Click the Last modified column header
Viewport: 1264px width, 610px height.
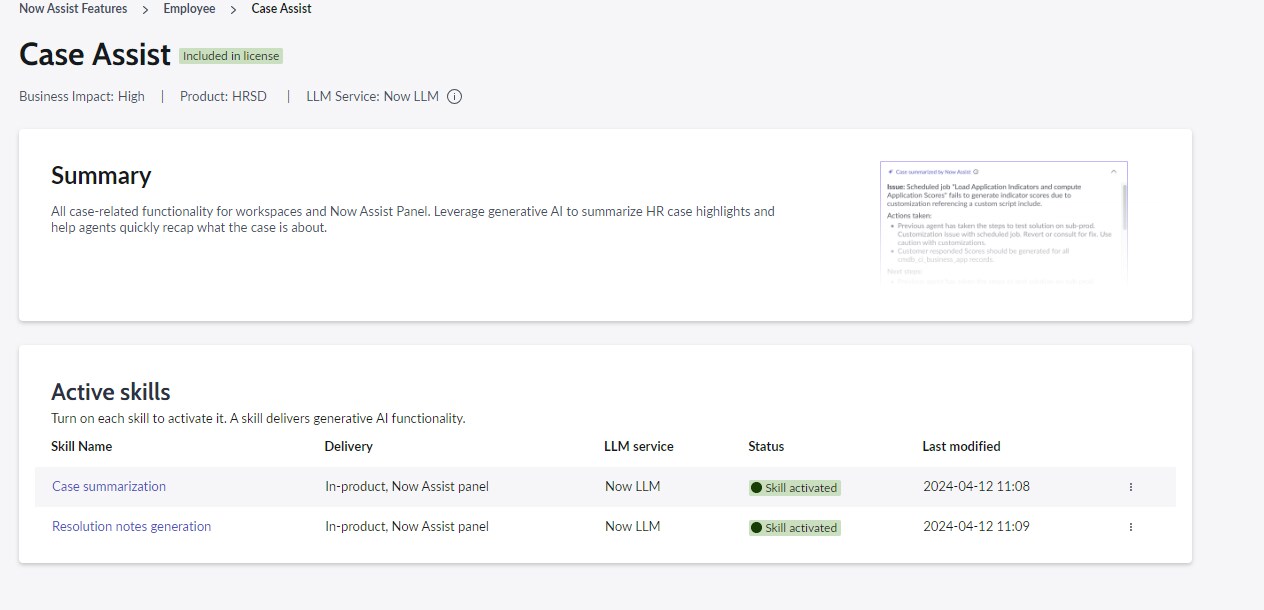click(961, 447)
